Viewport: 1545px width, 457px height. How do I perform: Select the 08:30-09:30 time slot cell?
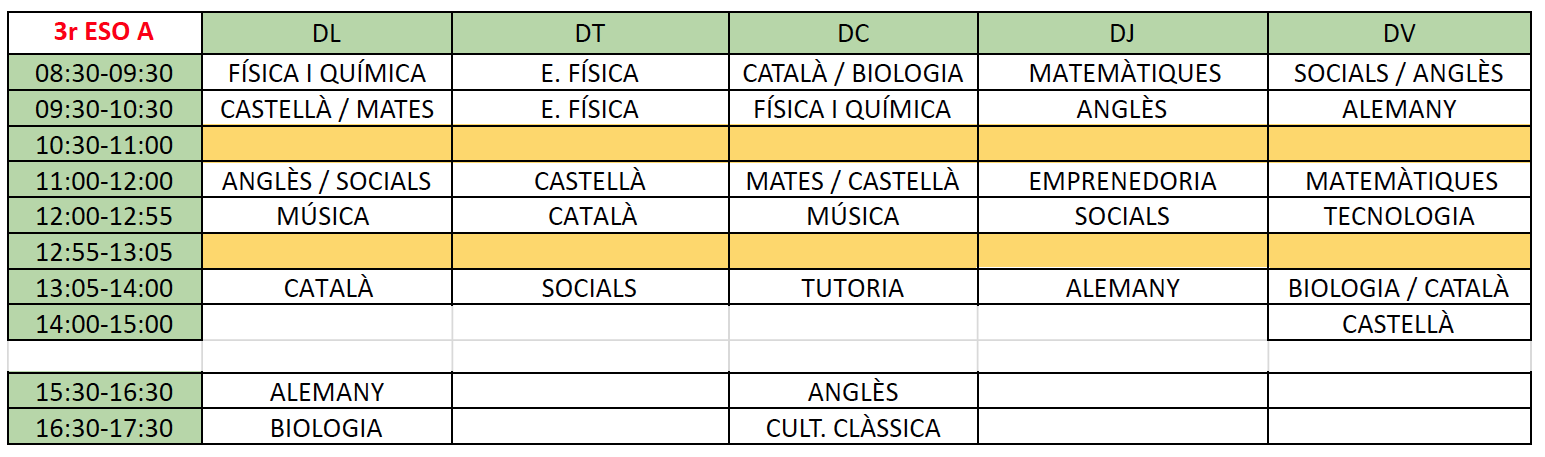point(104,73)
